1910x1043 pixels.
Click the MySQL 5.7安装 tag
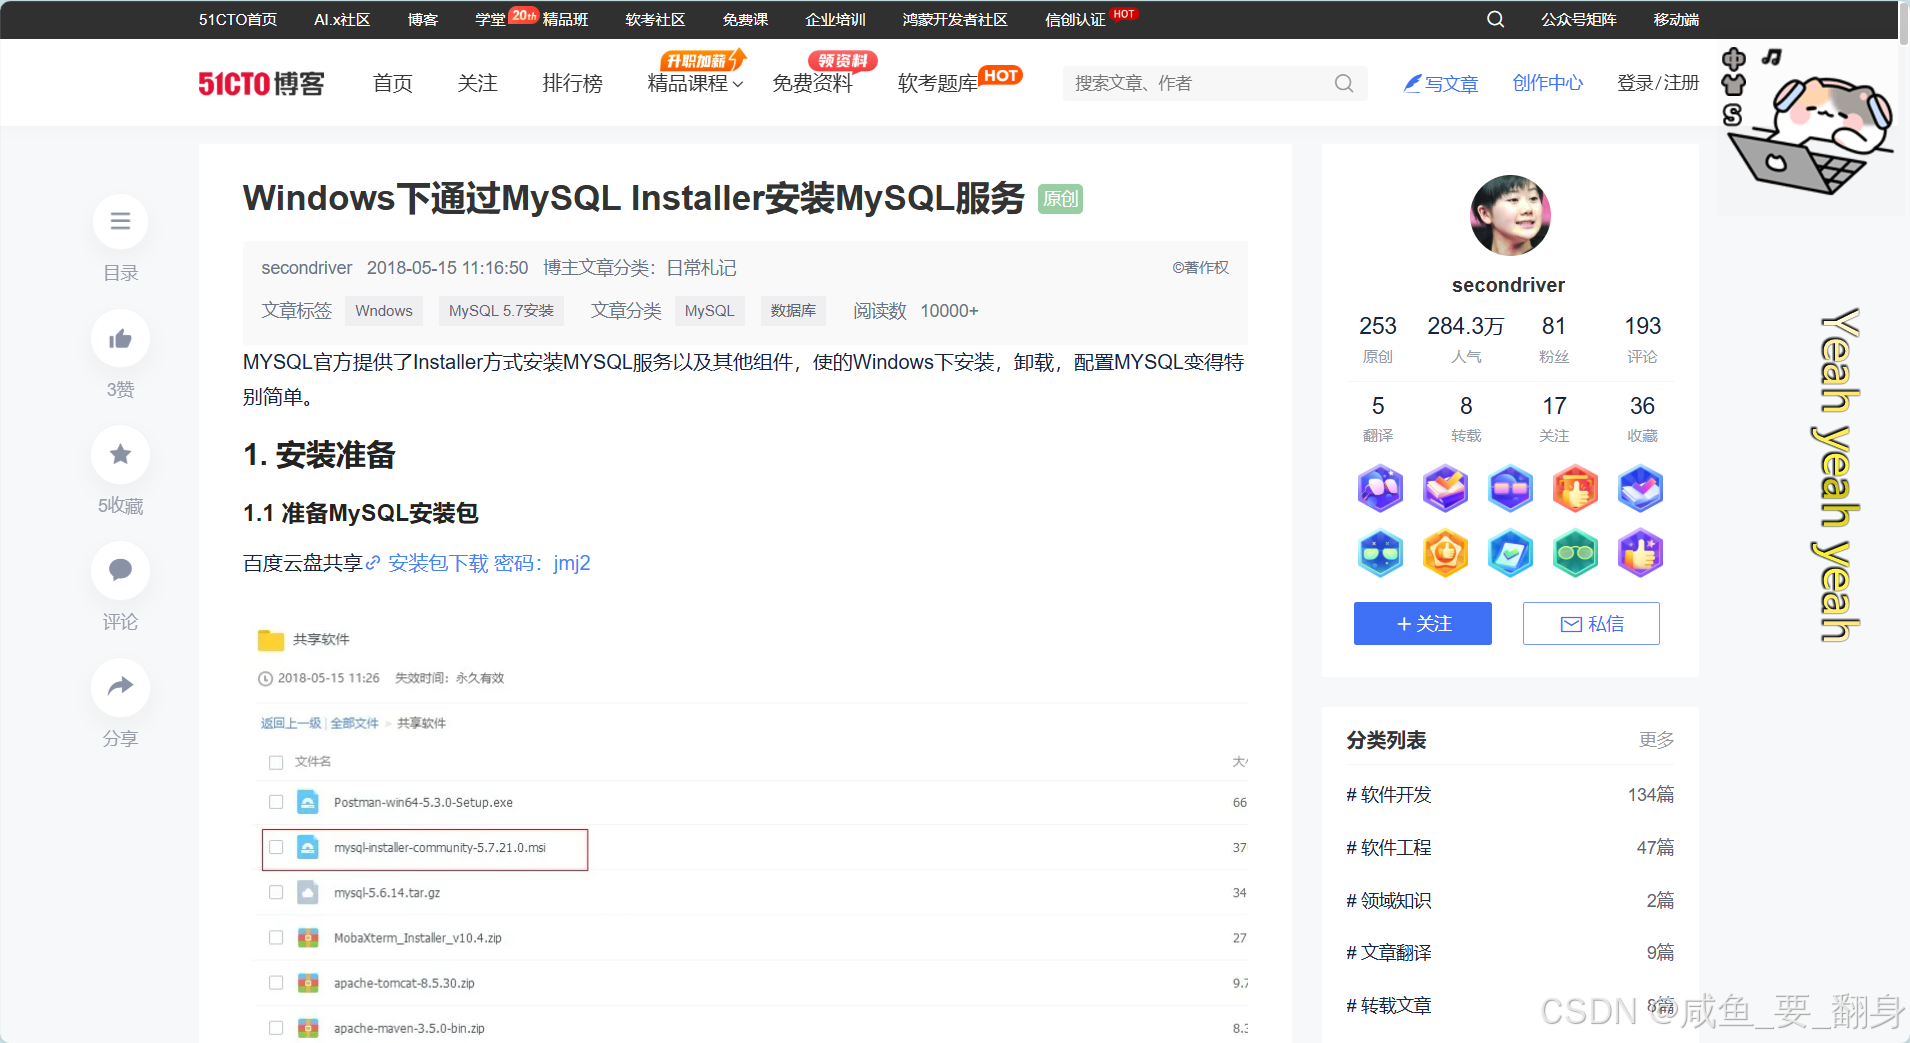pos(501,311)
